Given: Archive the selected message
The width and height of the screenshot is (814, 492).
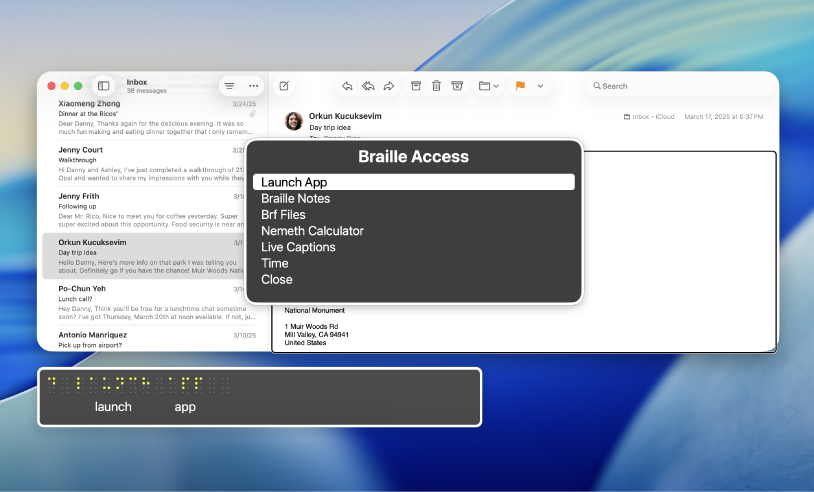Looking at the screenshot, I should click(x=416, y=86).
